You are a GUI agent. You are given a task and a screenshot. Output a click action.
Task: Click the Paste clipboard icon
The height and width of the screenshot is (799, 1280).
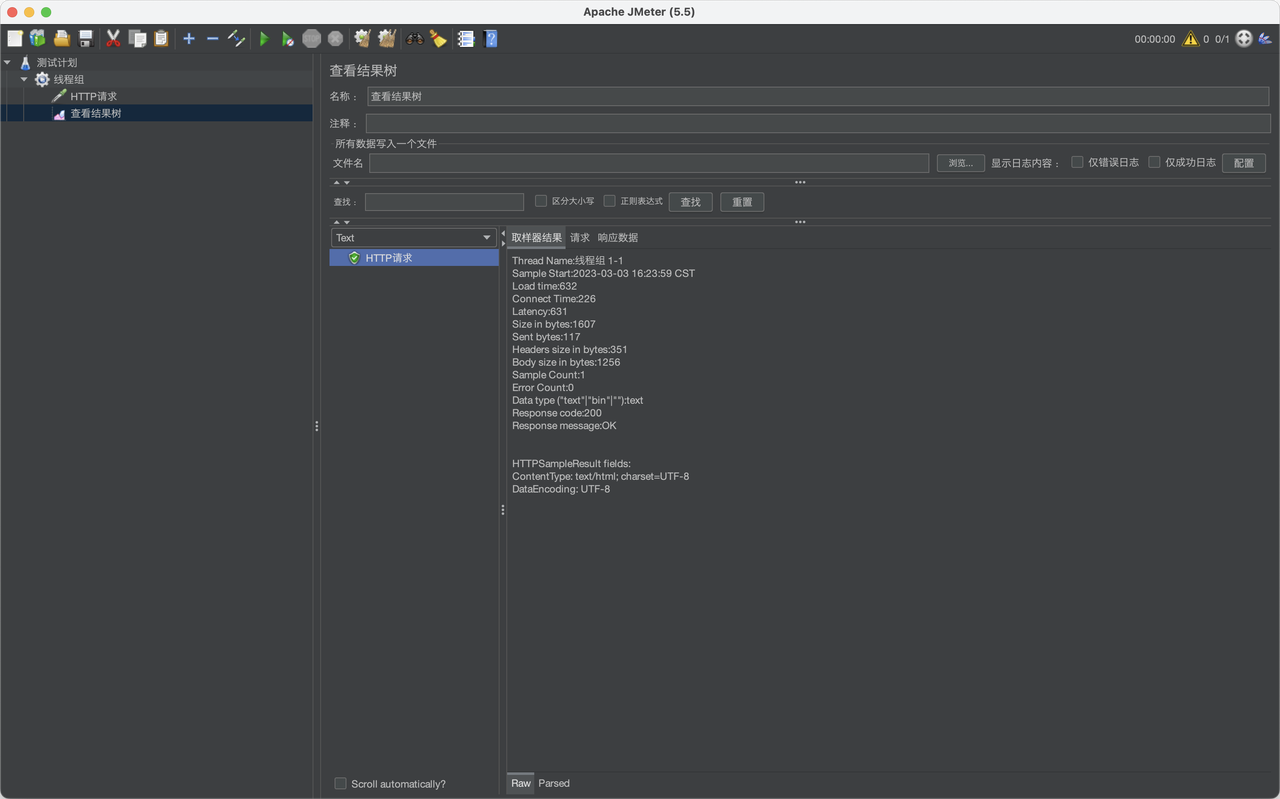161,39
